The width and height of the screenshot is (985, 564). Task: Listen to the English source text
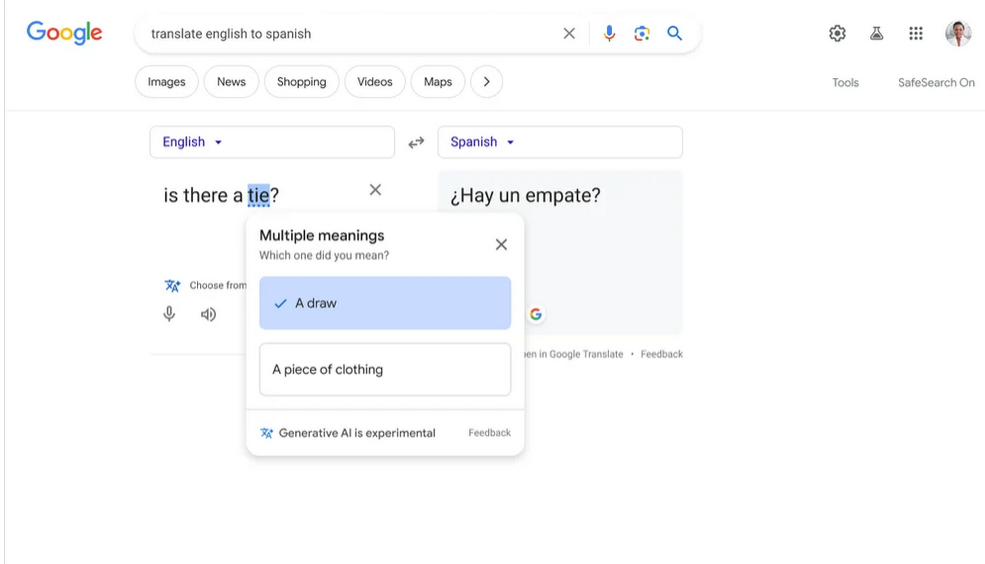[208, 314]
